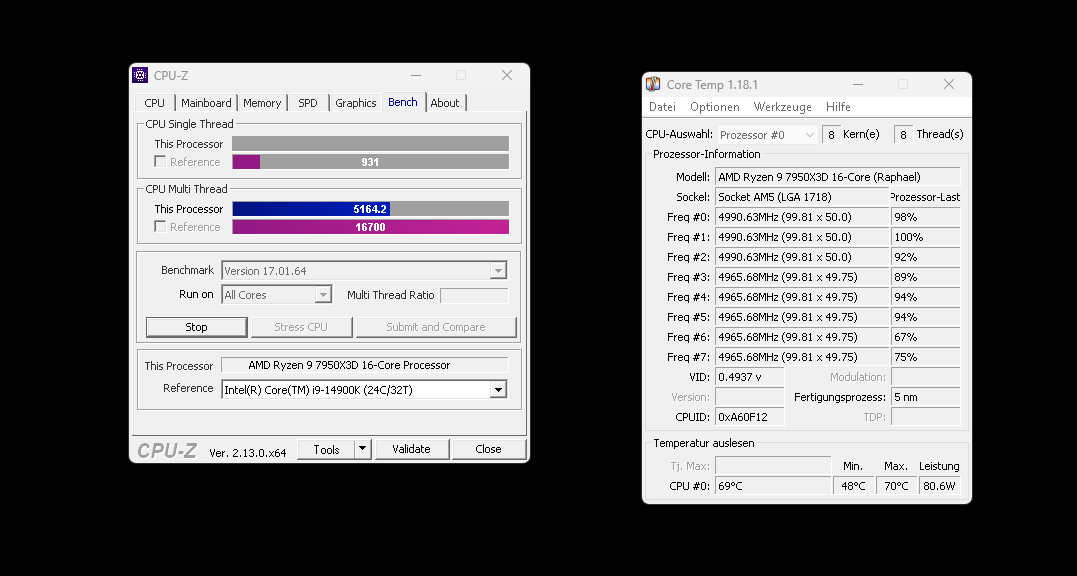Click the Stress CPU button

coord(302,327)
